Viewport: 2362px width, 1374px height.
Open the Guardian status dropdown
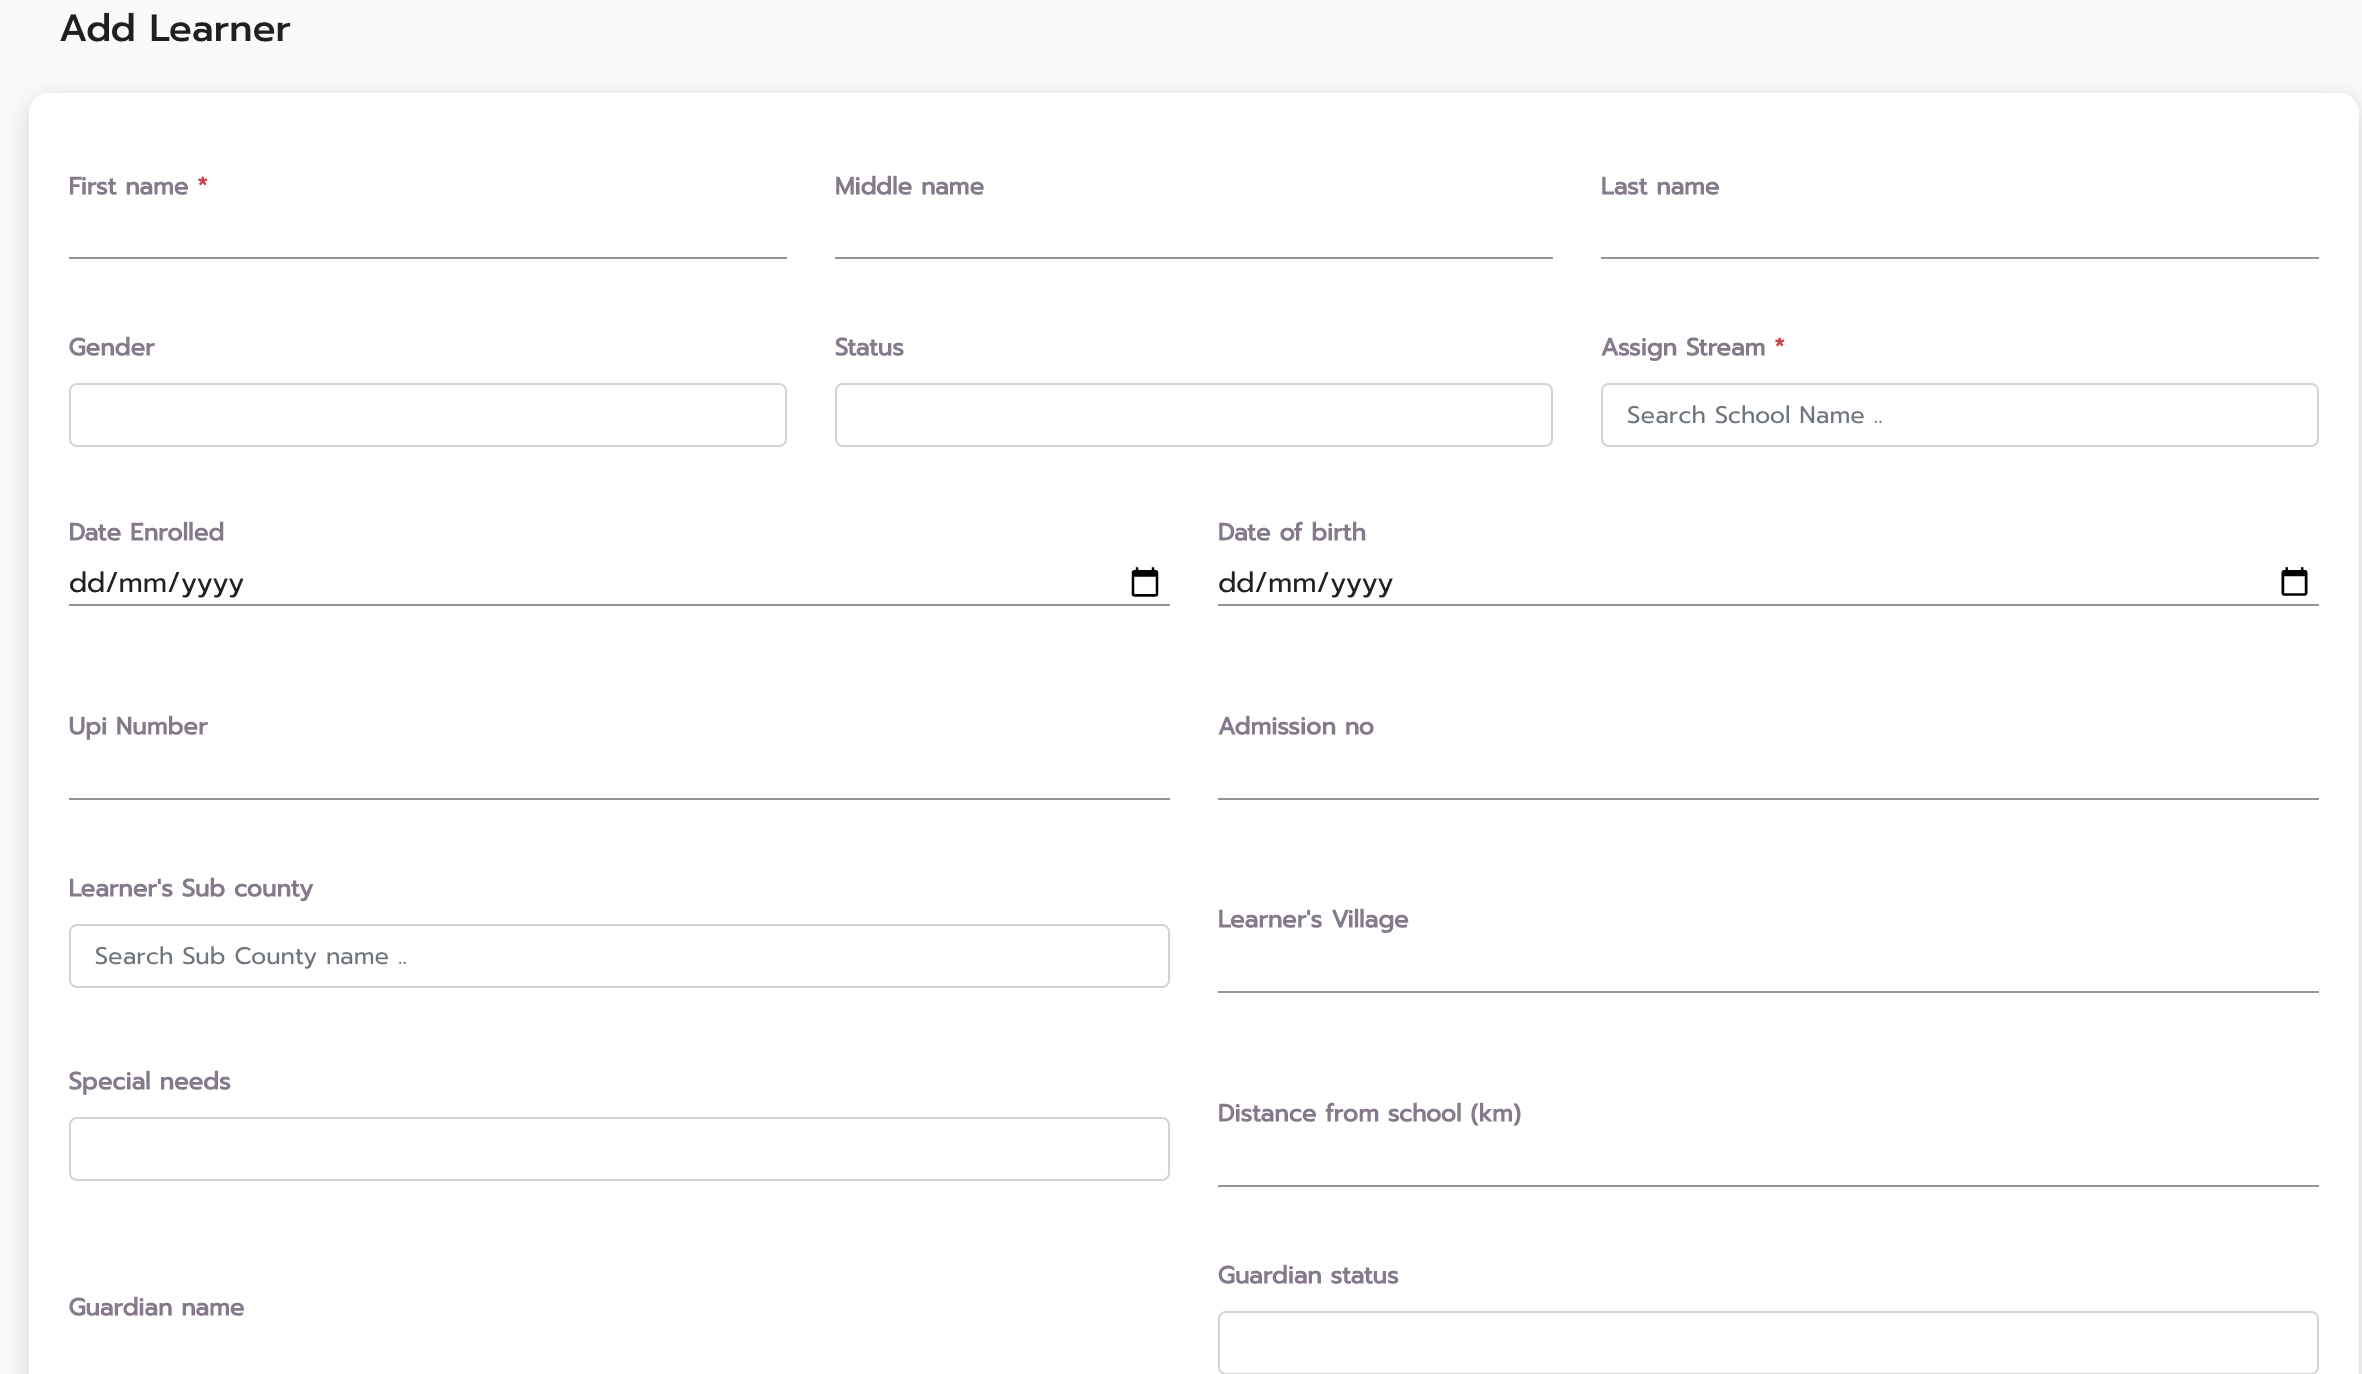[1767, 1342]
